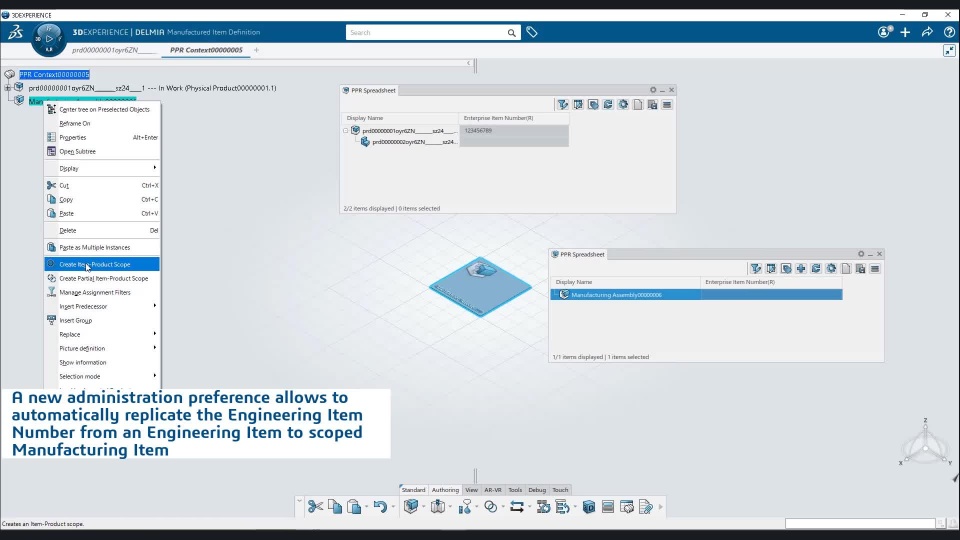Click the plus add icon in top bar
This screenshot has height=540, width=960.
(x=906, y=32)
